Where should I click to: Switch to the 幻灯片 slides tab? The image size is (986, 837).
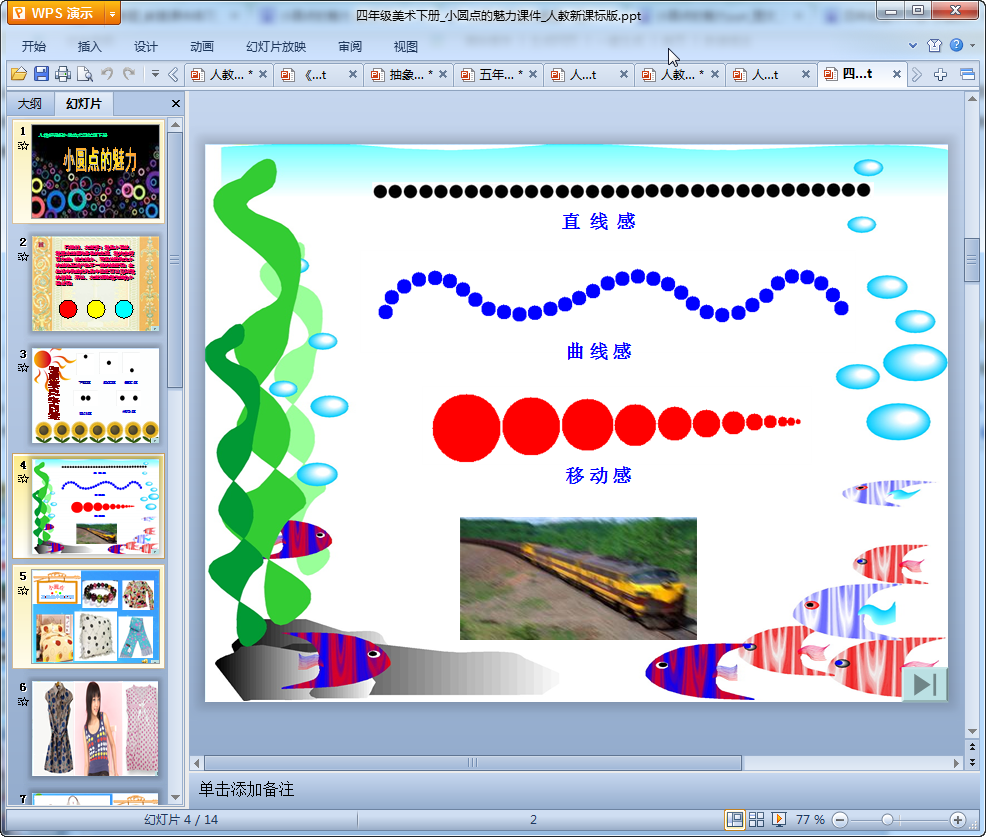(84, 104)
